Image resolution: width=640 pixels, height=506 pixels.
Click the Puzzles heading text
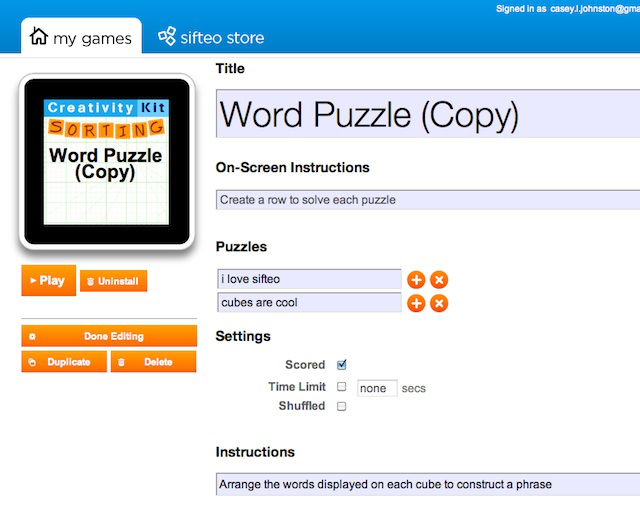click(241, 246)
